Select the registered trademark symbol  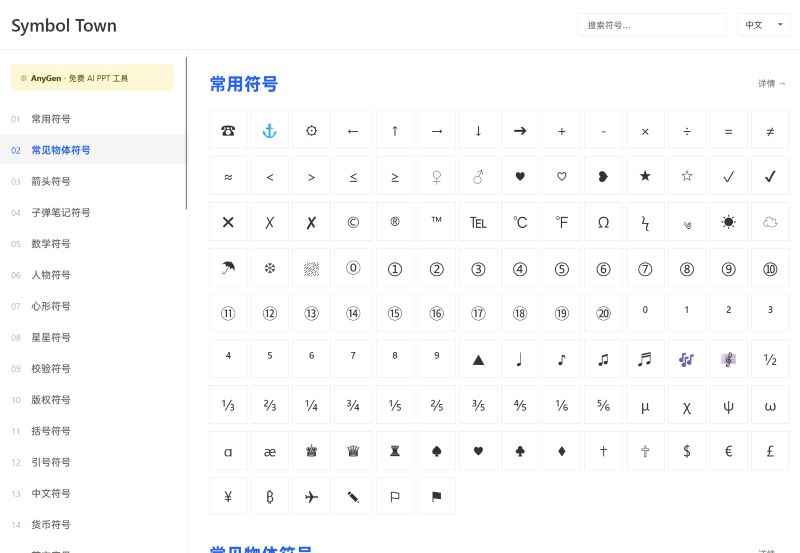pyautogui.click(x=395, y=222)
